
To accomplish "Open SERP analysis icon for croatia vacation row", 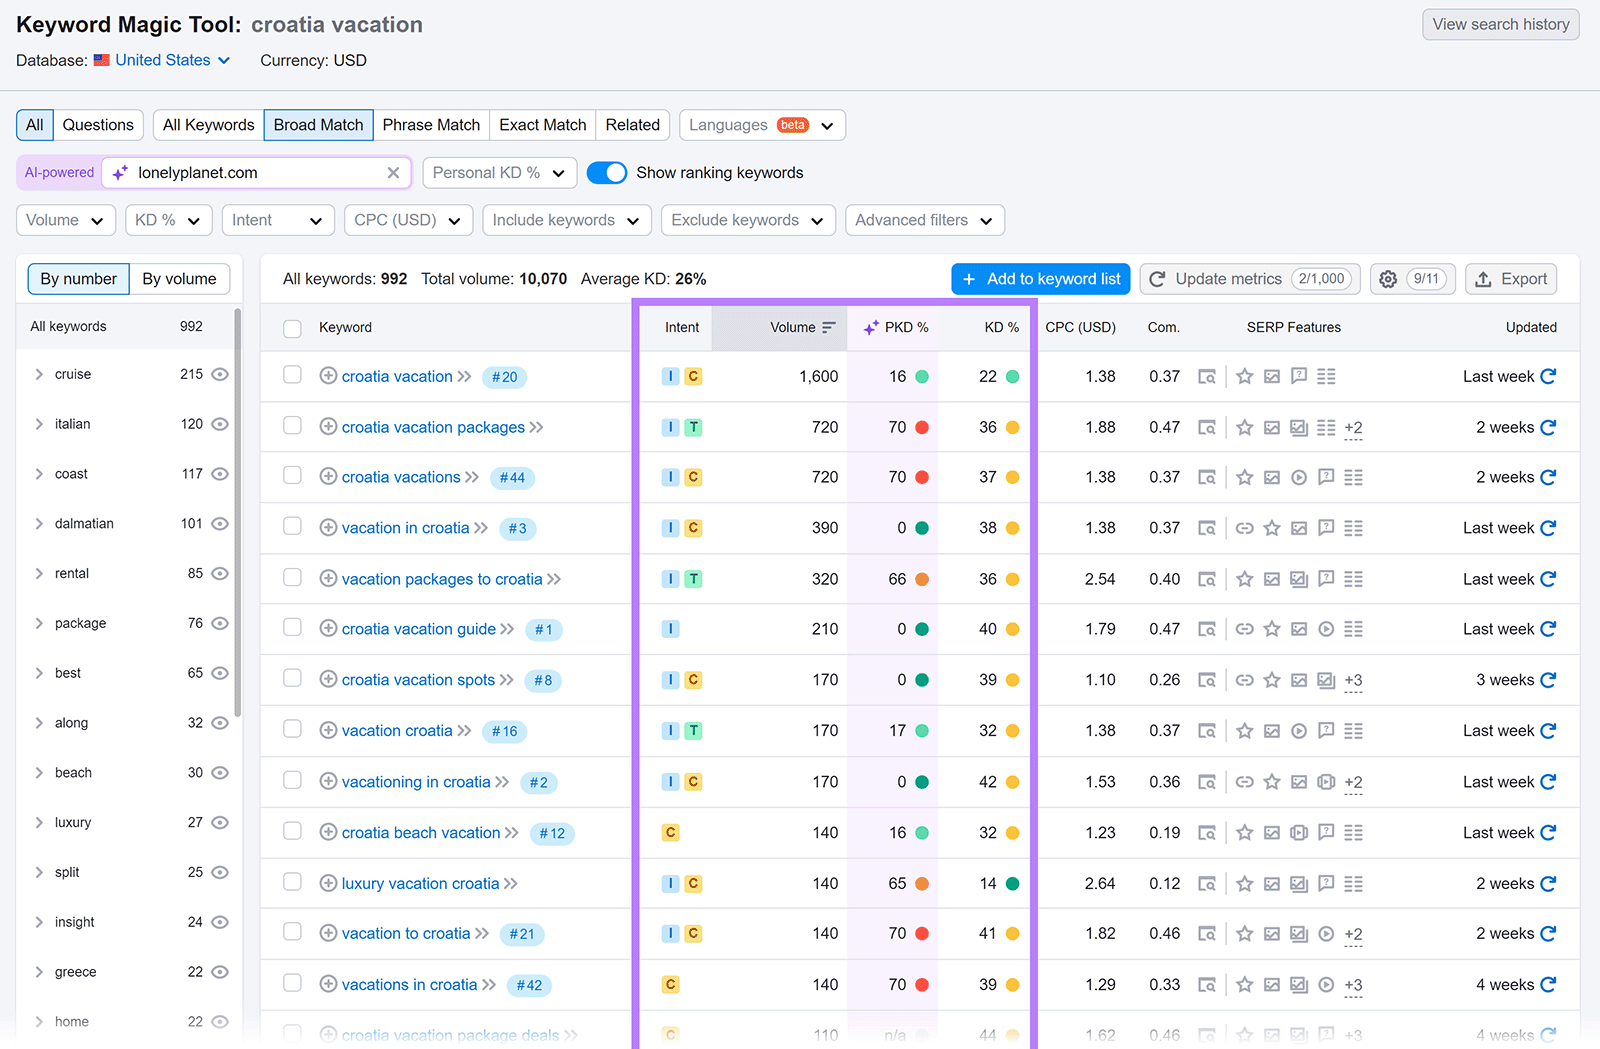I will click(1207, 377).
